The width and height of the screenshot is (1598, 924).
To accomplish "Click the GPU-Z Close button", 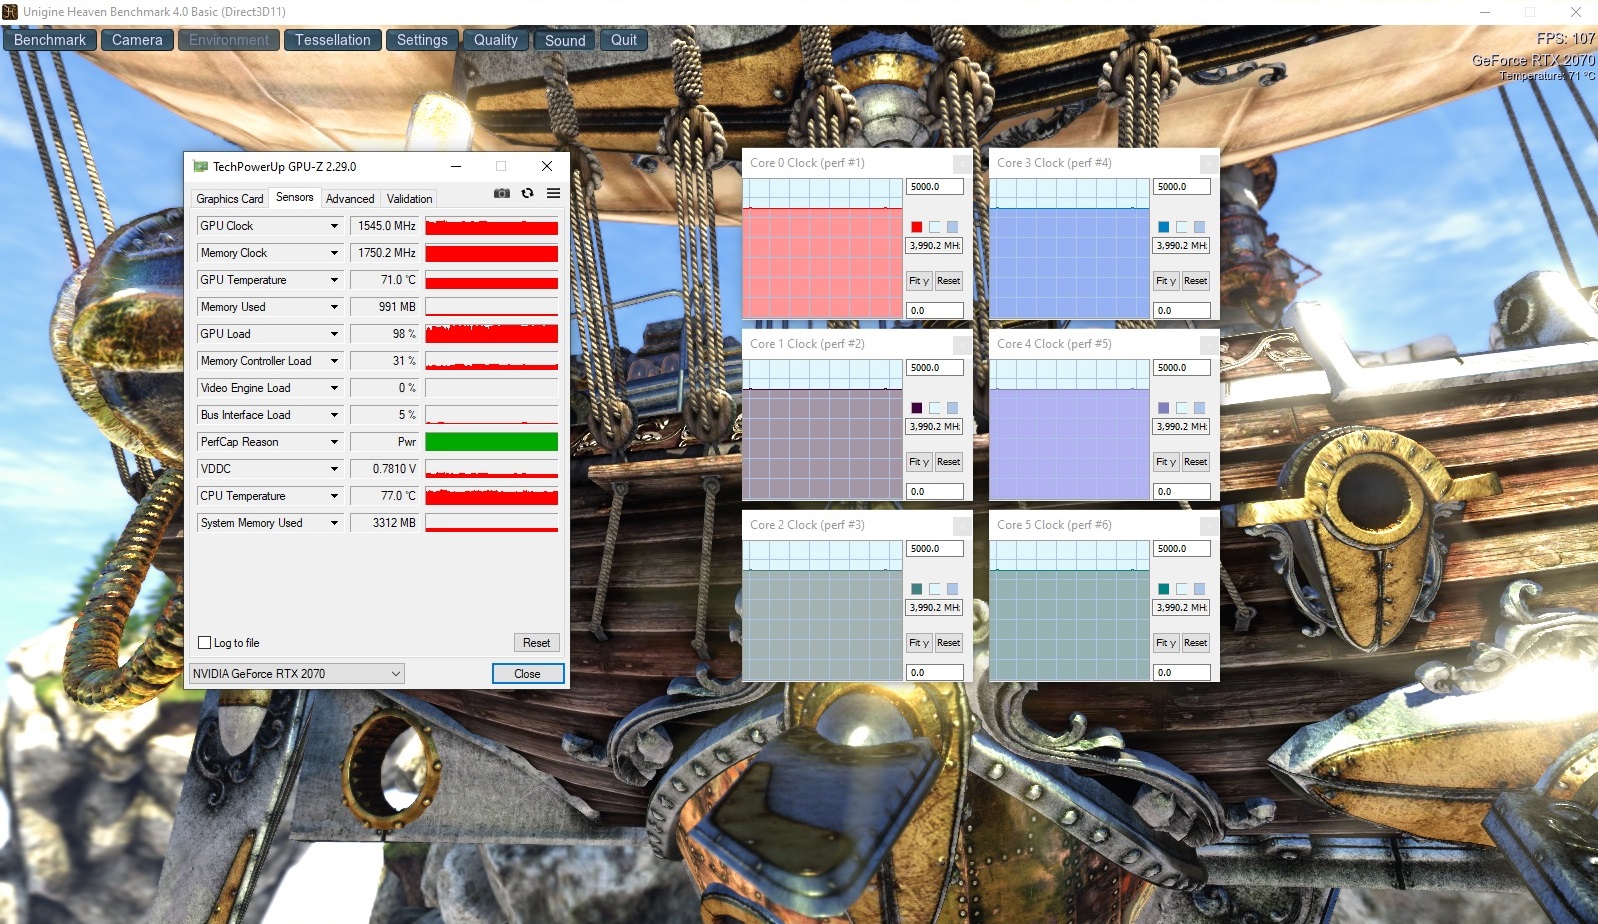I will coord(528,674).
